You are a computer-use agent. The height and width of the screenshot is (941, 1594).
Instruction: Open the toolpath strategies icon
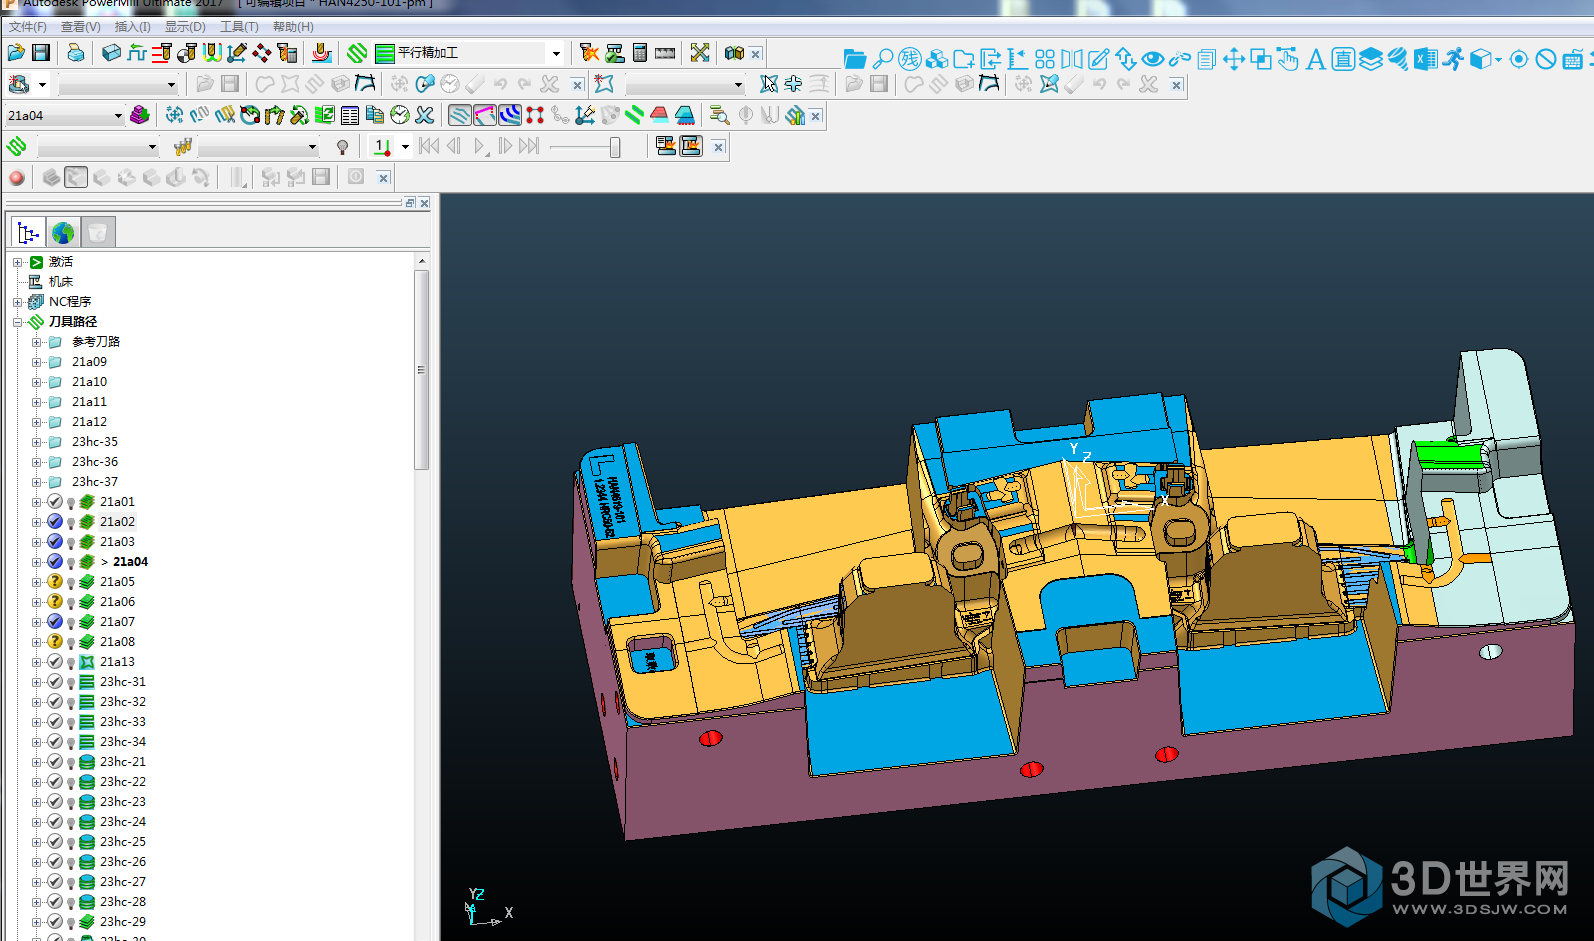pos(357,53)
